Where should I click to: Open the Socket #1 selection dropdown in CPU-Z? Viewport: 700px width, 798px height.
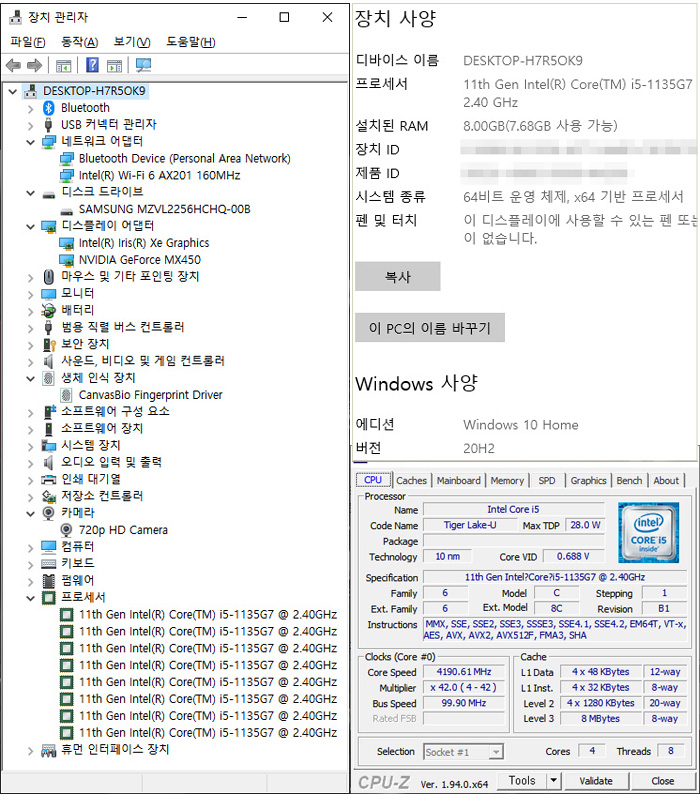(496, 752)
